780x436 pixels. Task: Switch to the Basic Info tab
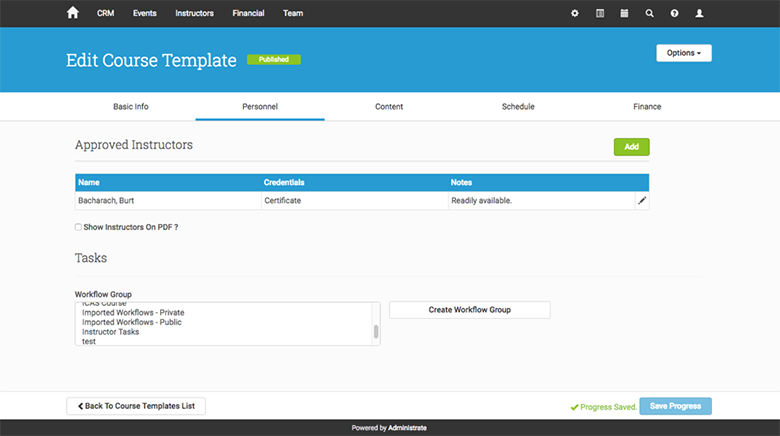click(131, 107)
